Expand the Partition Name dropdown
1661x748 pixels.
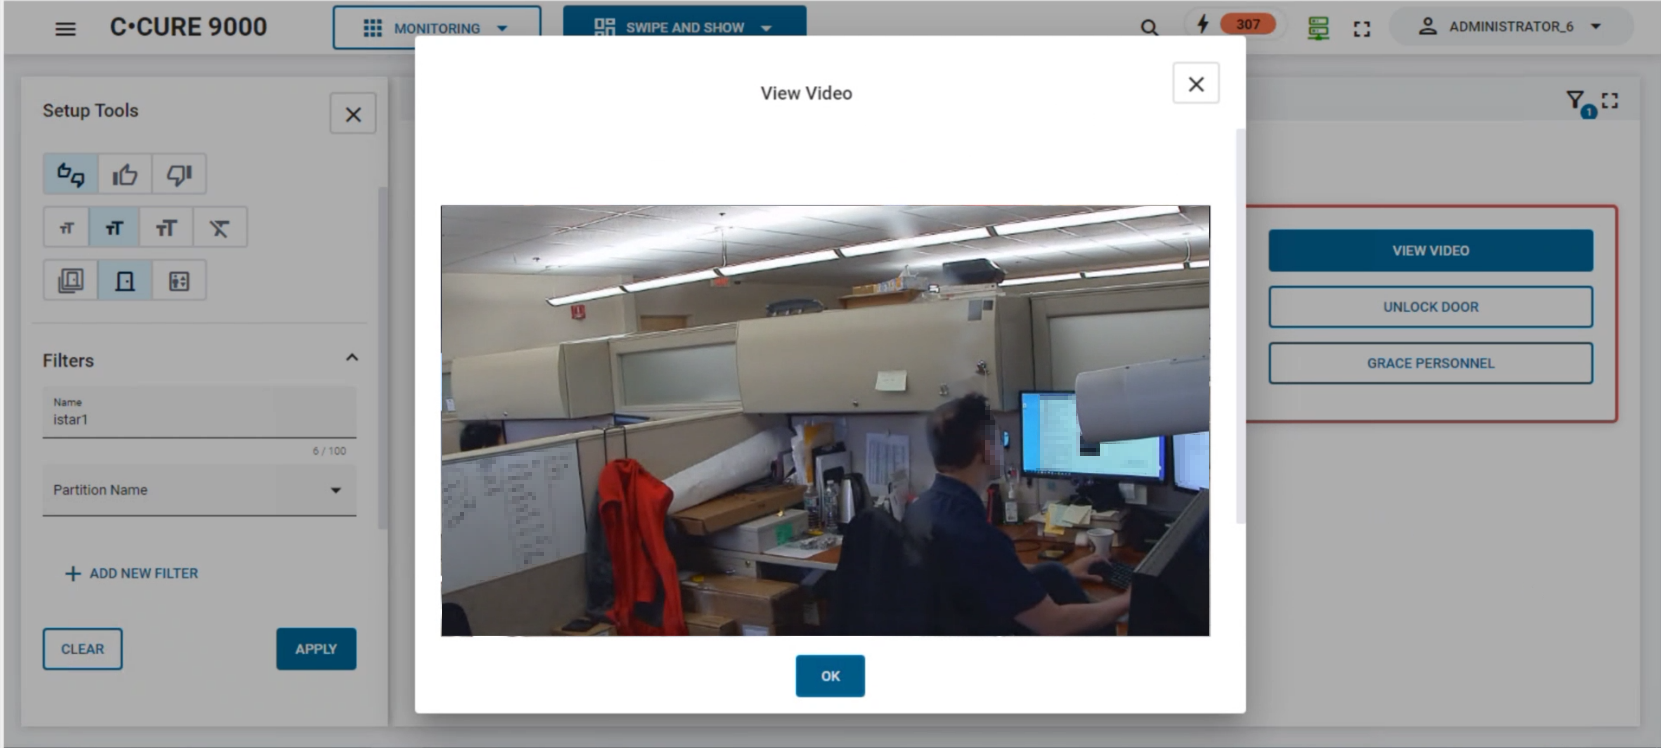335,490
